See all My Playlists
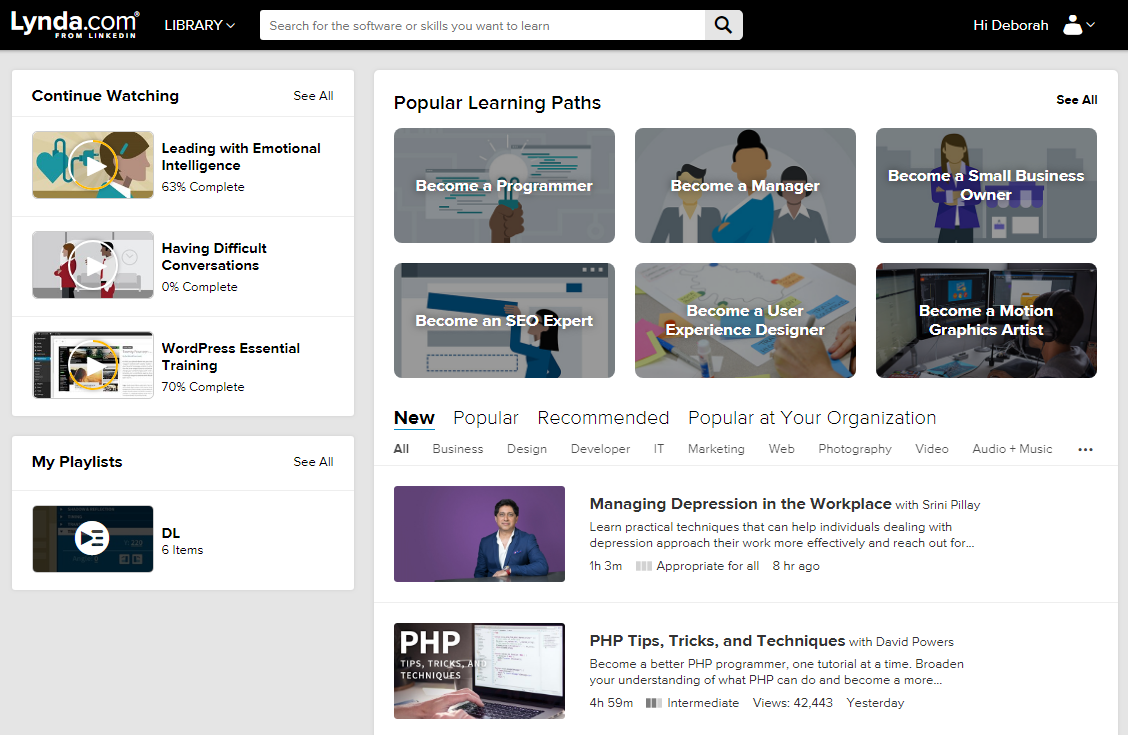This screenshot has width=1128, height=735. [x=313, y=462]
